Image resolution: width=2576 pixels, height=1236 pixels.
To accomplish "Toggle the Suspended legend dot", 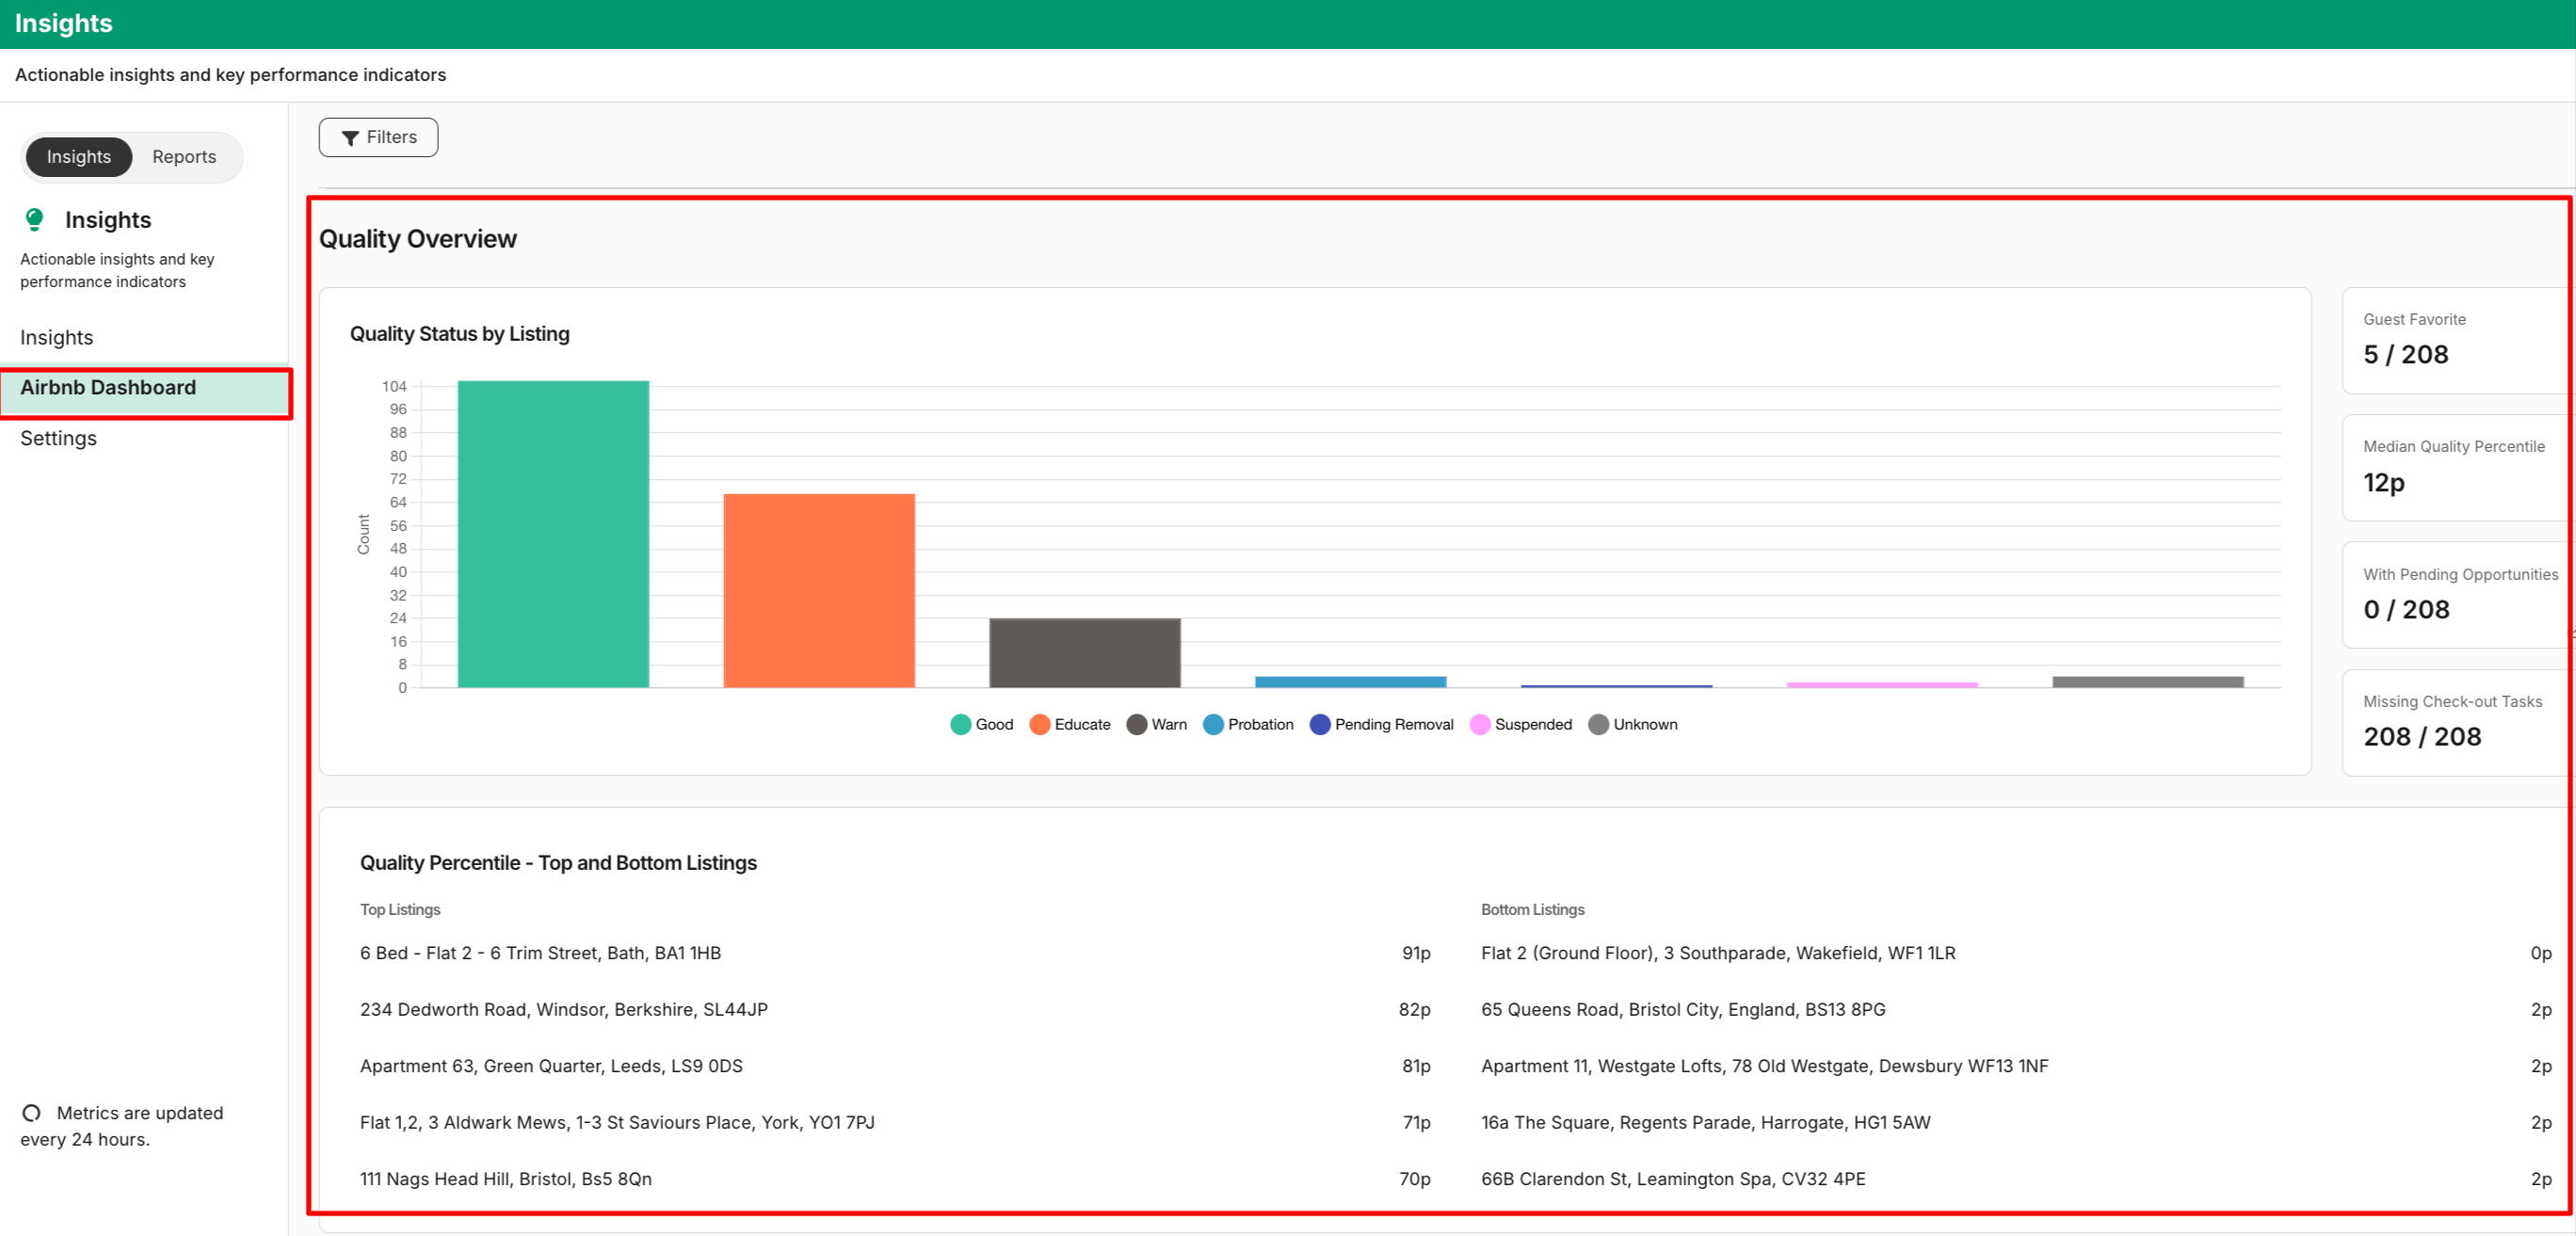I will click(x=1480, y=724).
